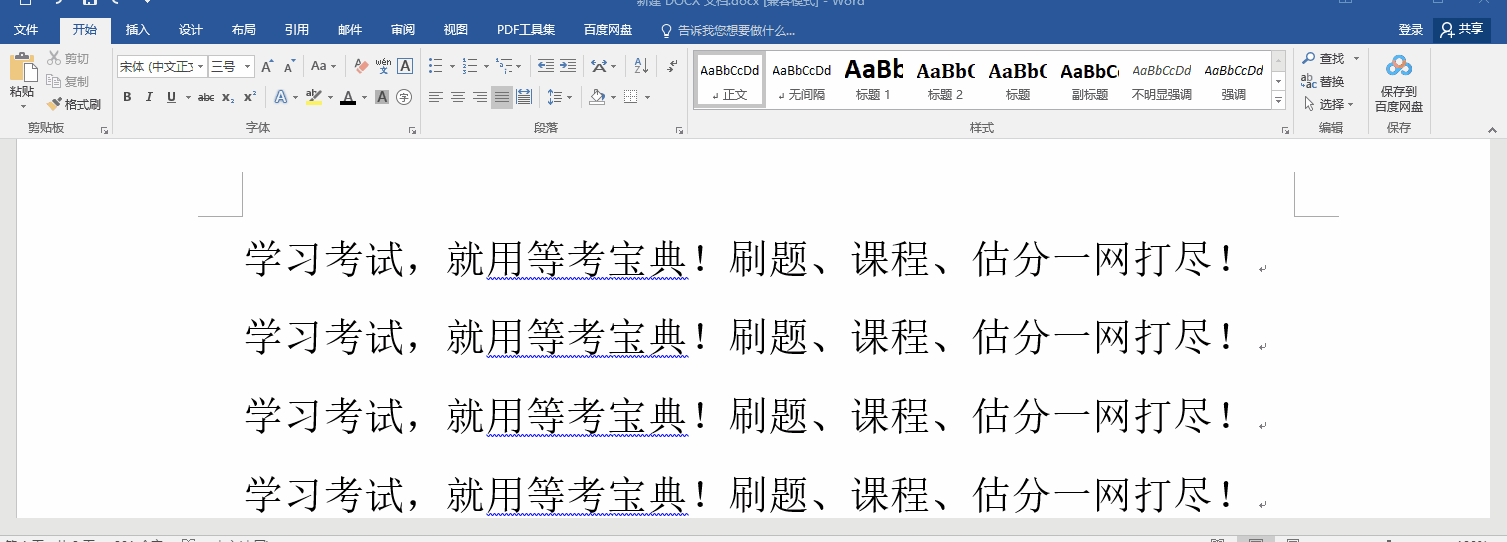The height and width of the screenshot is (542, 1507).
Task: Open the font name dropdown (宋体)
Action: [200, 66]
